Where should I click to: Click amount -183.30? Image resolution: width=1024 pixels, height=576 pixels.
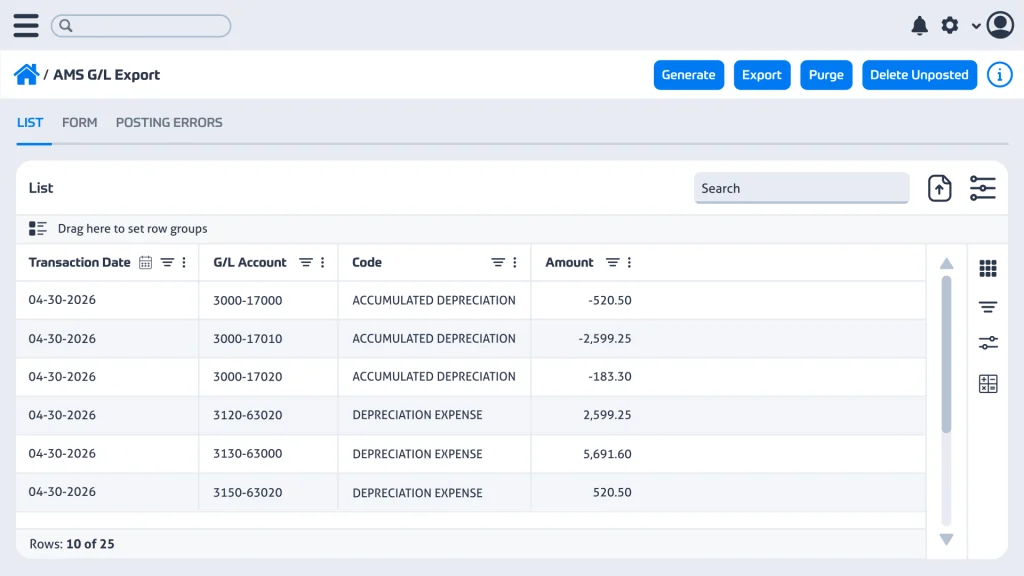point(610,377)
